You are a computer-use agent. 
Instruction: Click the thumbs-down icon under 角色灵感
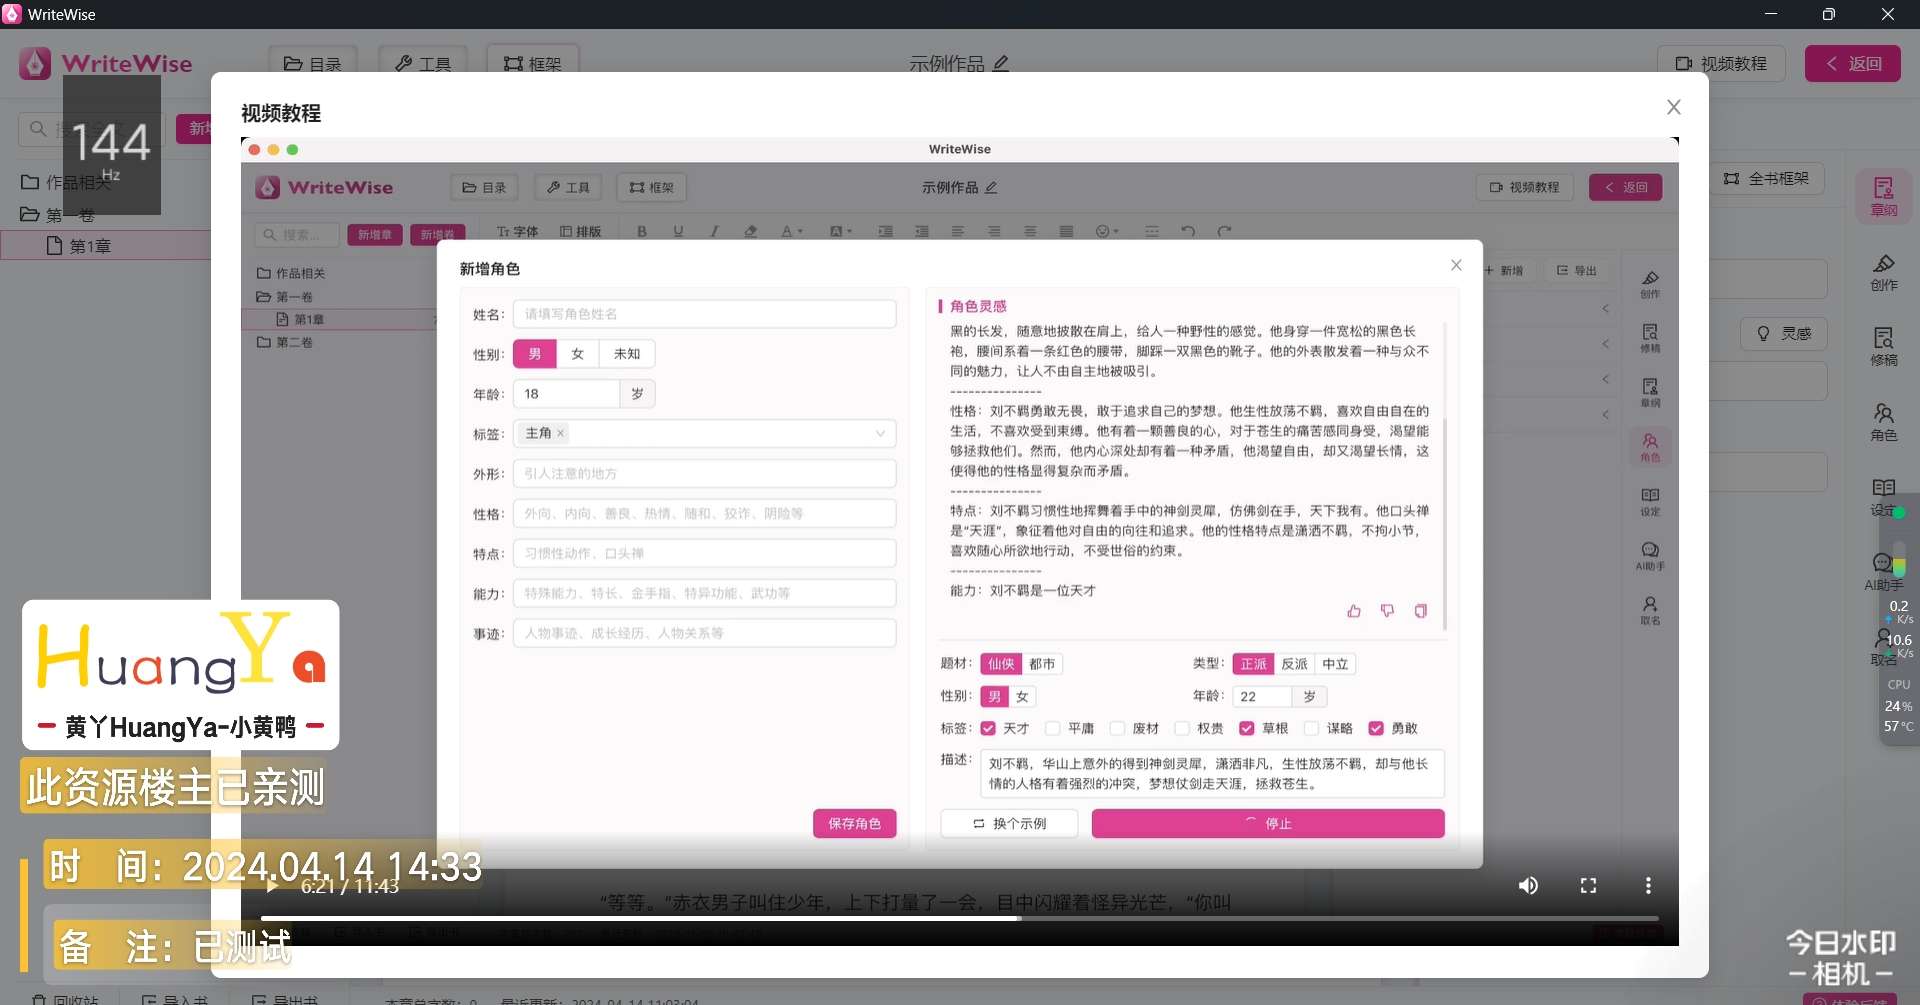click(x=1387, y=611)
